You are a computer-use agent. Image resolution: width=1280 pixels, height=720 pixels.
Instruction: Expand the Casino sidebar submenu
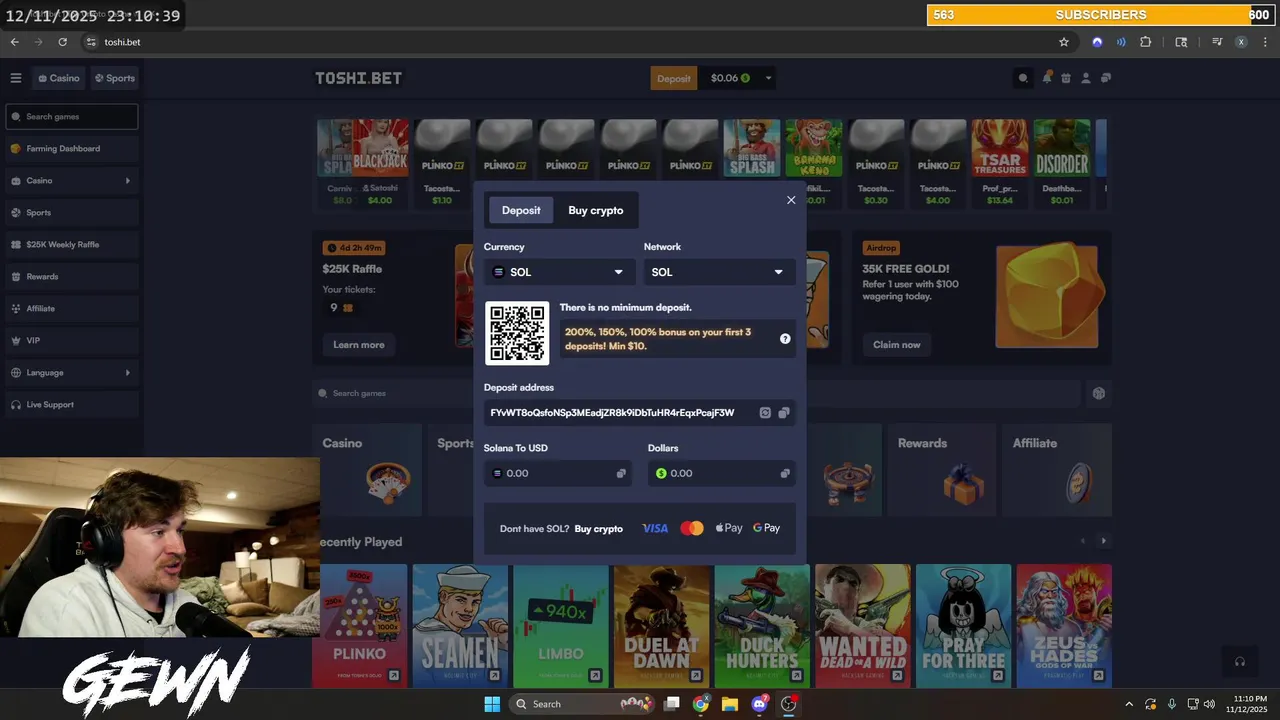[x=127, y=181]
